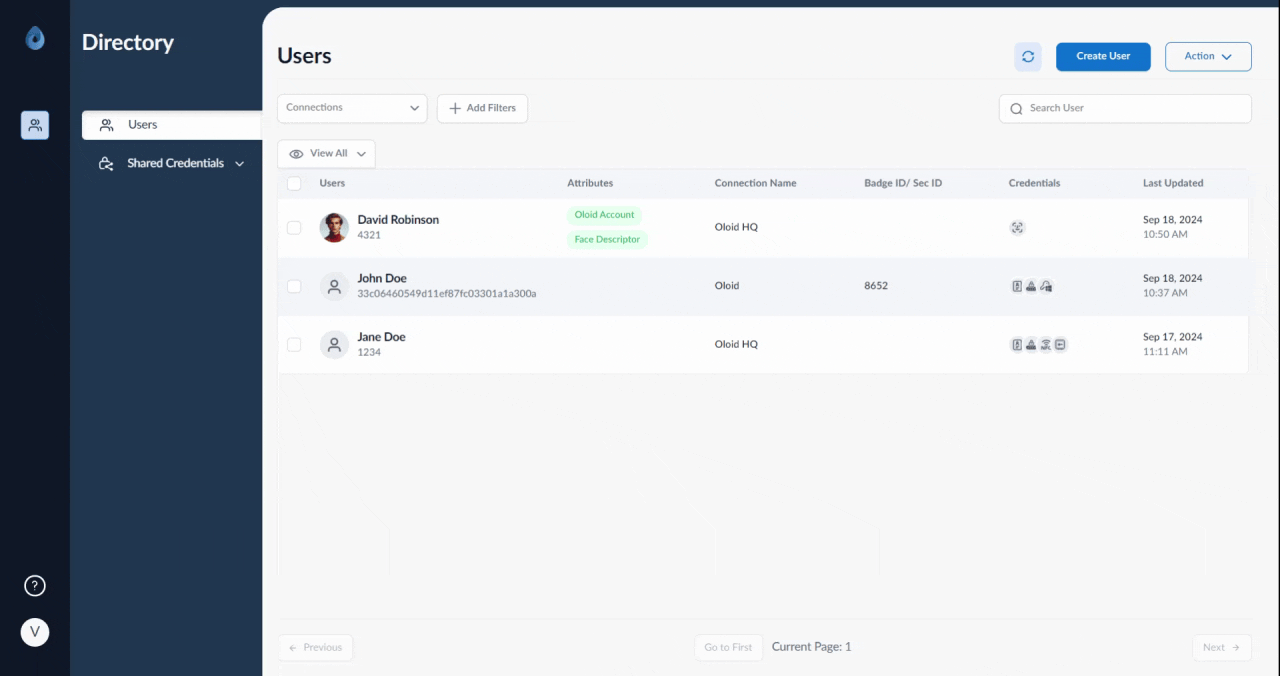1280x676 pixels.
Task: Click into the Search User field
Action: [1125, 108]
